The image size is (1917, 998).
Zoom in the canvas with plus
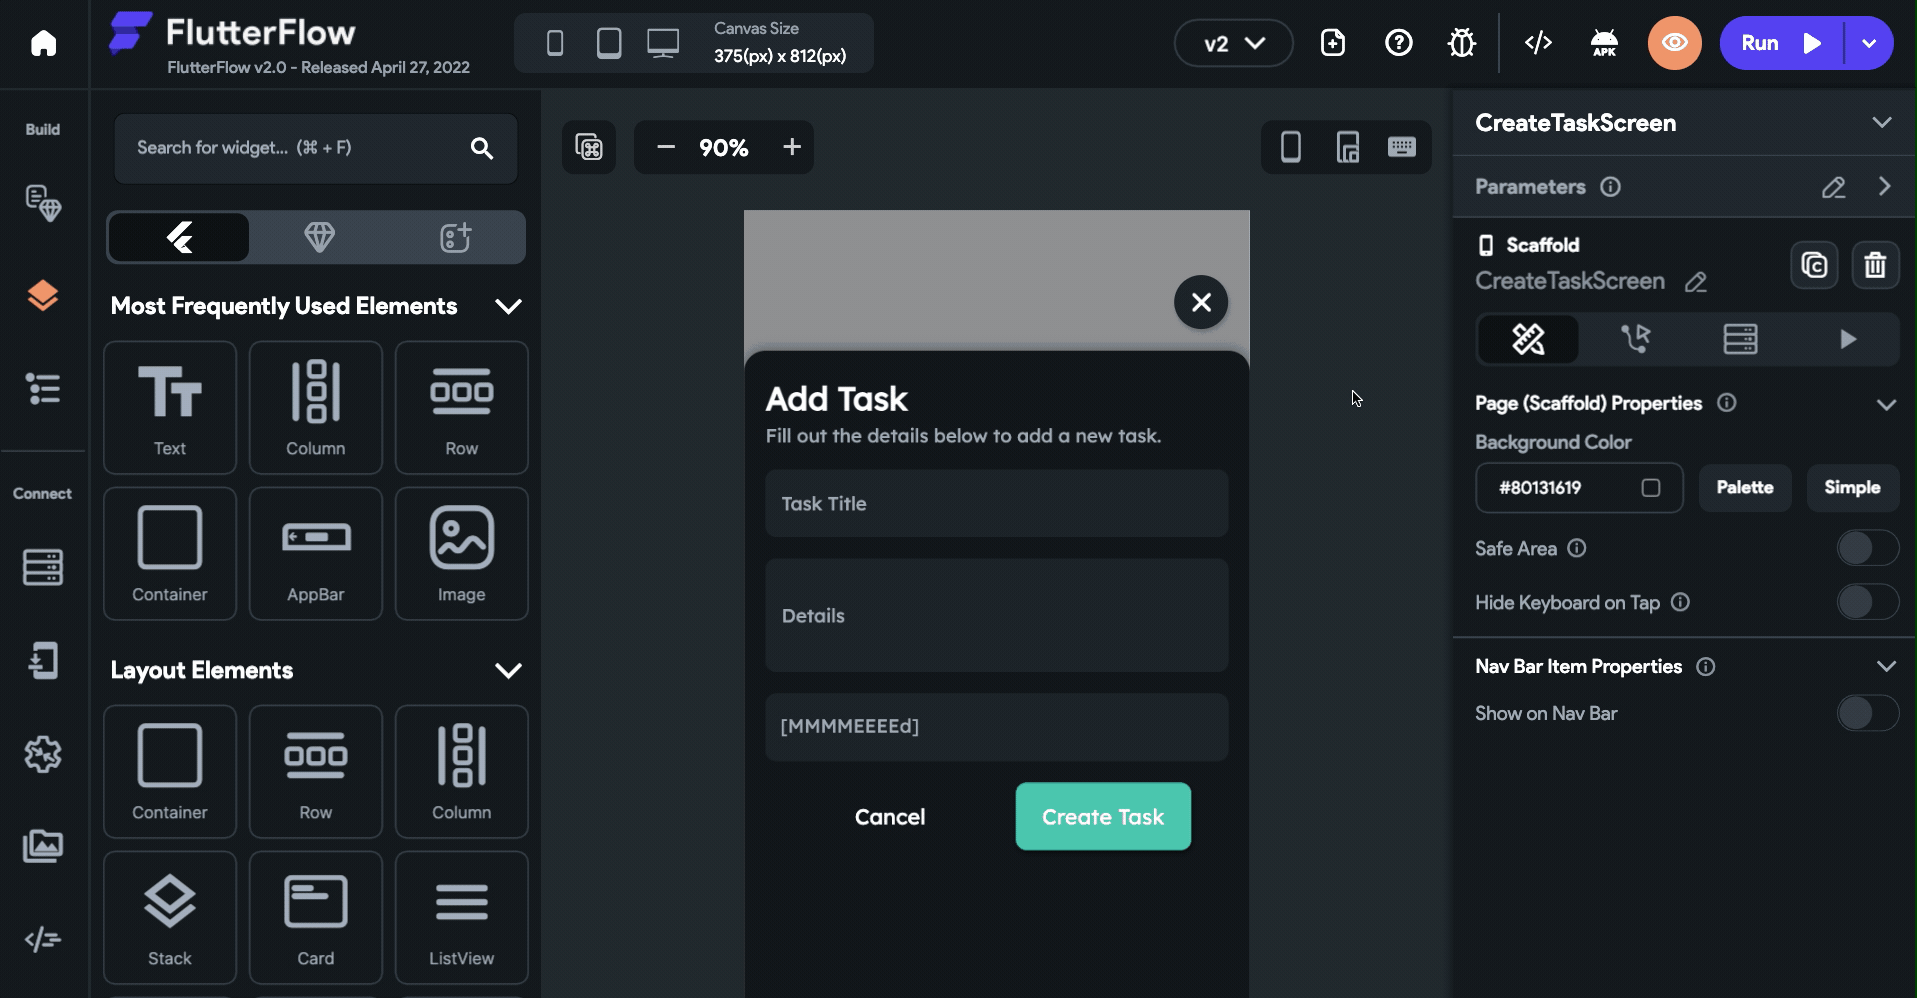tap(792, 147)
